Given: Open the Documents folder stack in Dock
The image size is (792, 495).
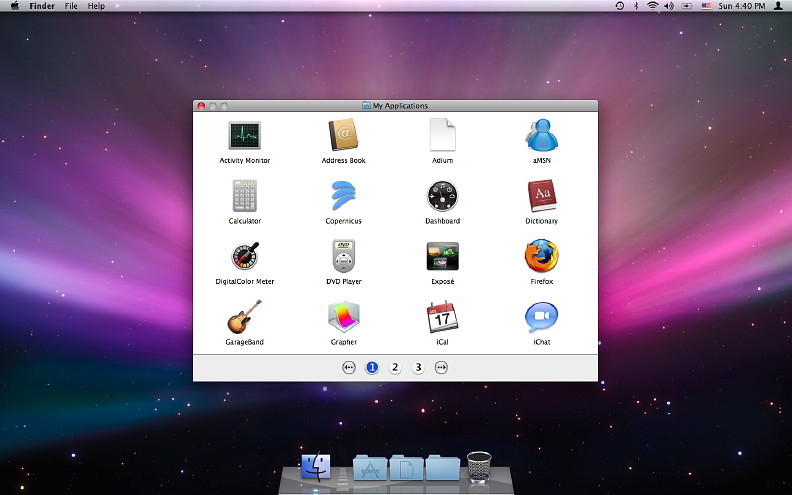Looking at the screenshot, I should 406,468.
